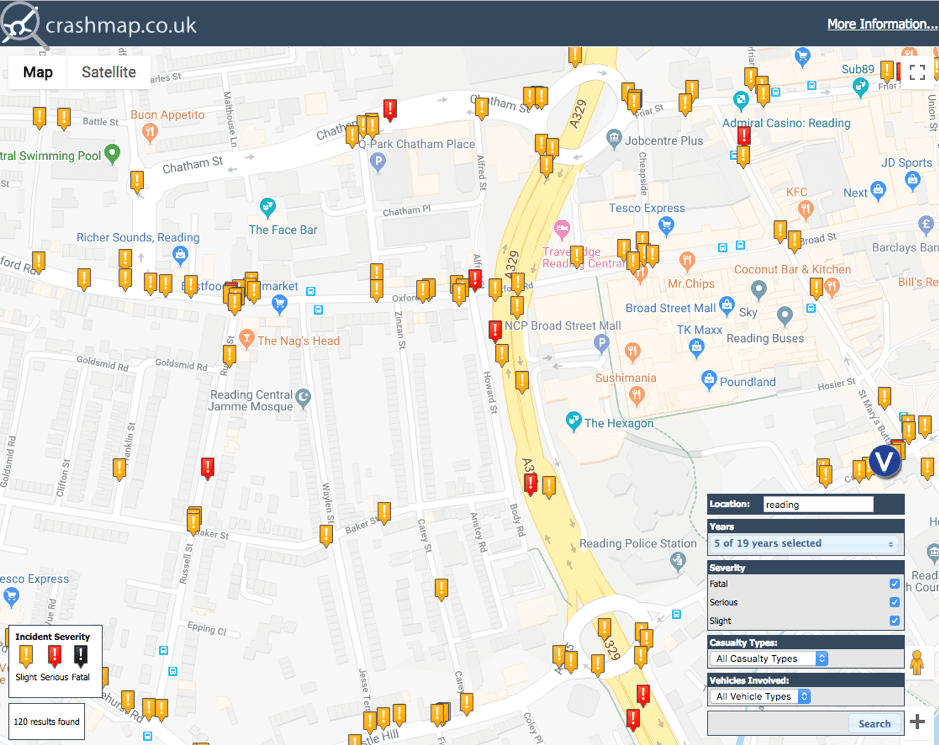Click the blue V marker
Screen dimensions: 939x745
point(885,462)
